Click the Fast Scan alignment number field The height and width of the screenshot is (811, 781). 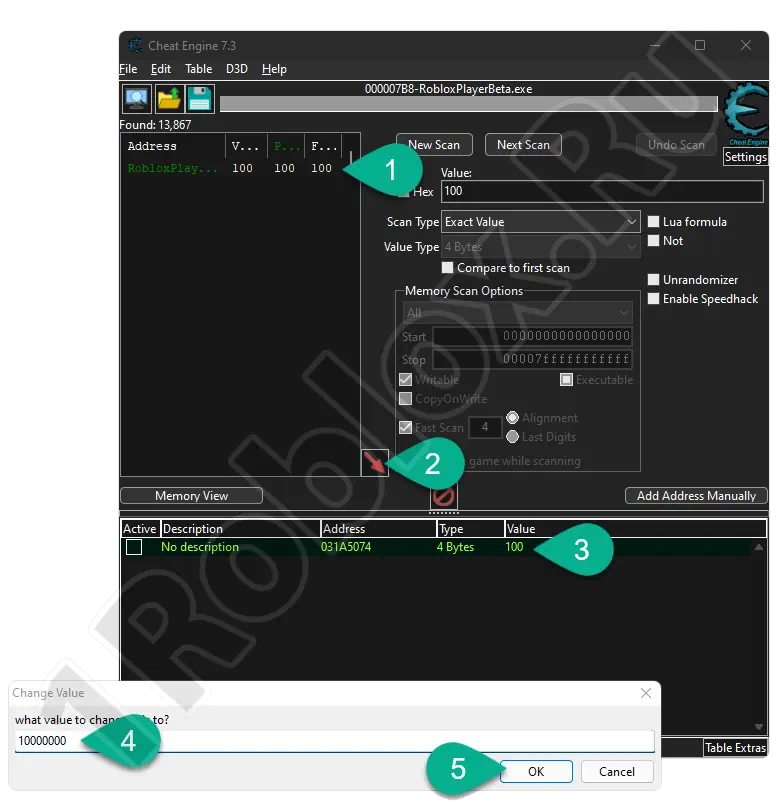click(x=485, y=428)
